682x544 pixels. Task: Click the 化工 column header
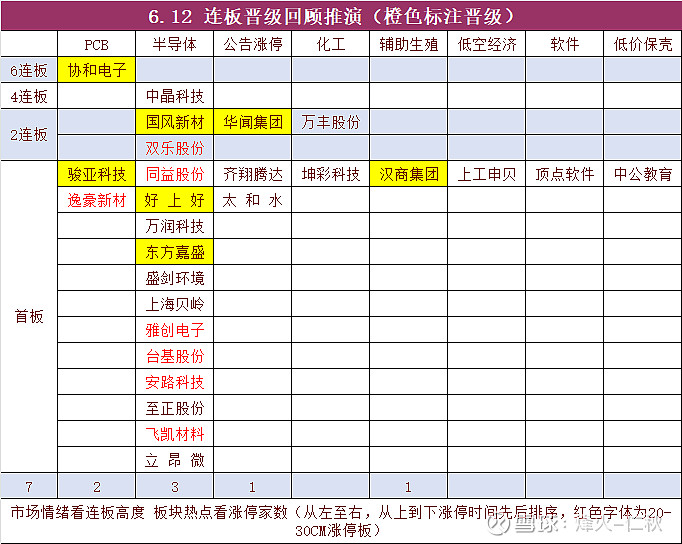point(331,44)
